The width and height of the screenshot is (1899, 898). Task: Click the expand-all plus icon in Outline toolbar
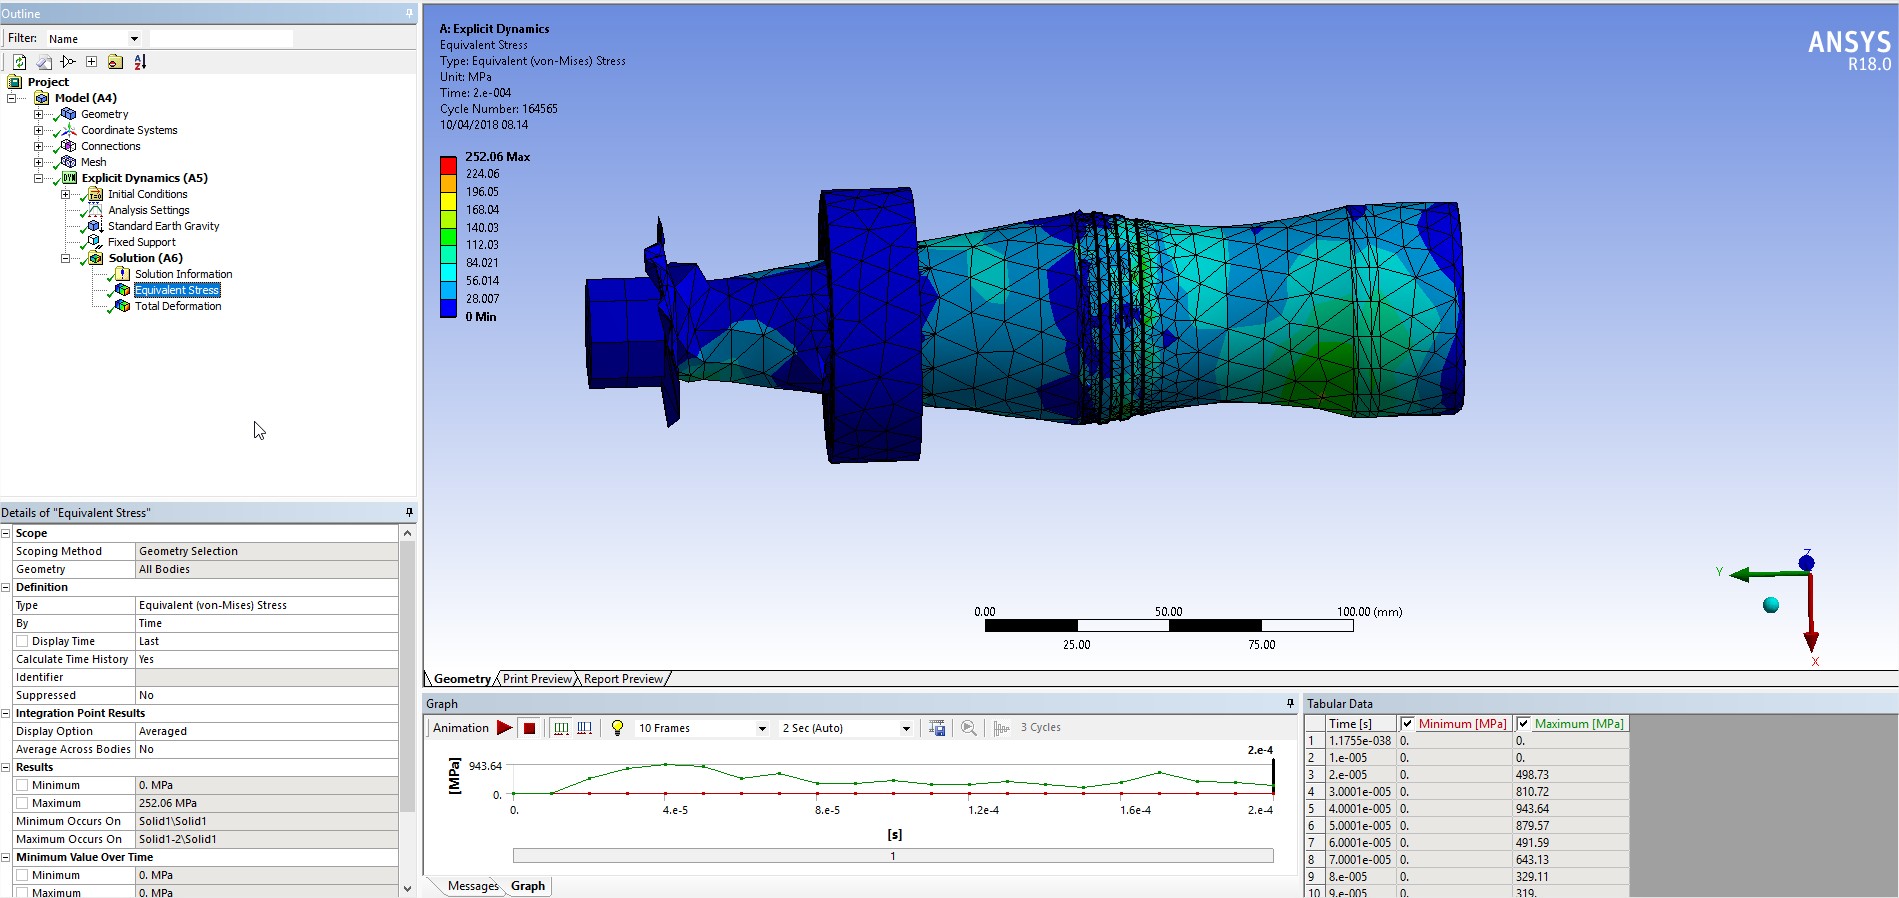(x=92, y=62)
